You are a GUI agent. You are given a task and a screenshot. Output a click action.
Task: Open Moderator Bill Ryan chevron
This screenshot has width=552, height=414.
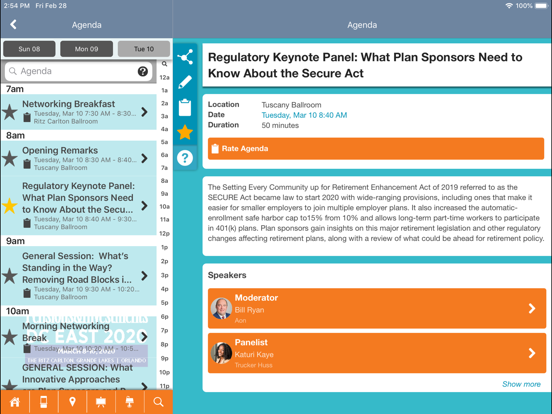(x=532, y=308)
